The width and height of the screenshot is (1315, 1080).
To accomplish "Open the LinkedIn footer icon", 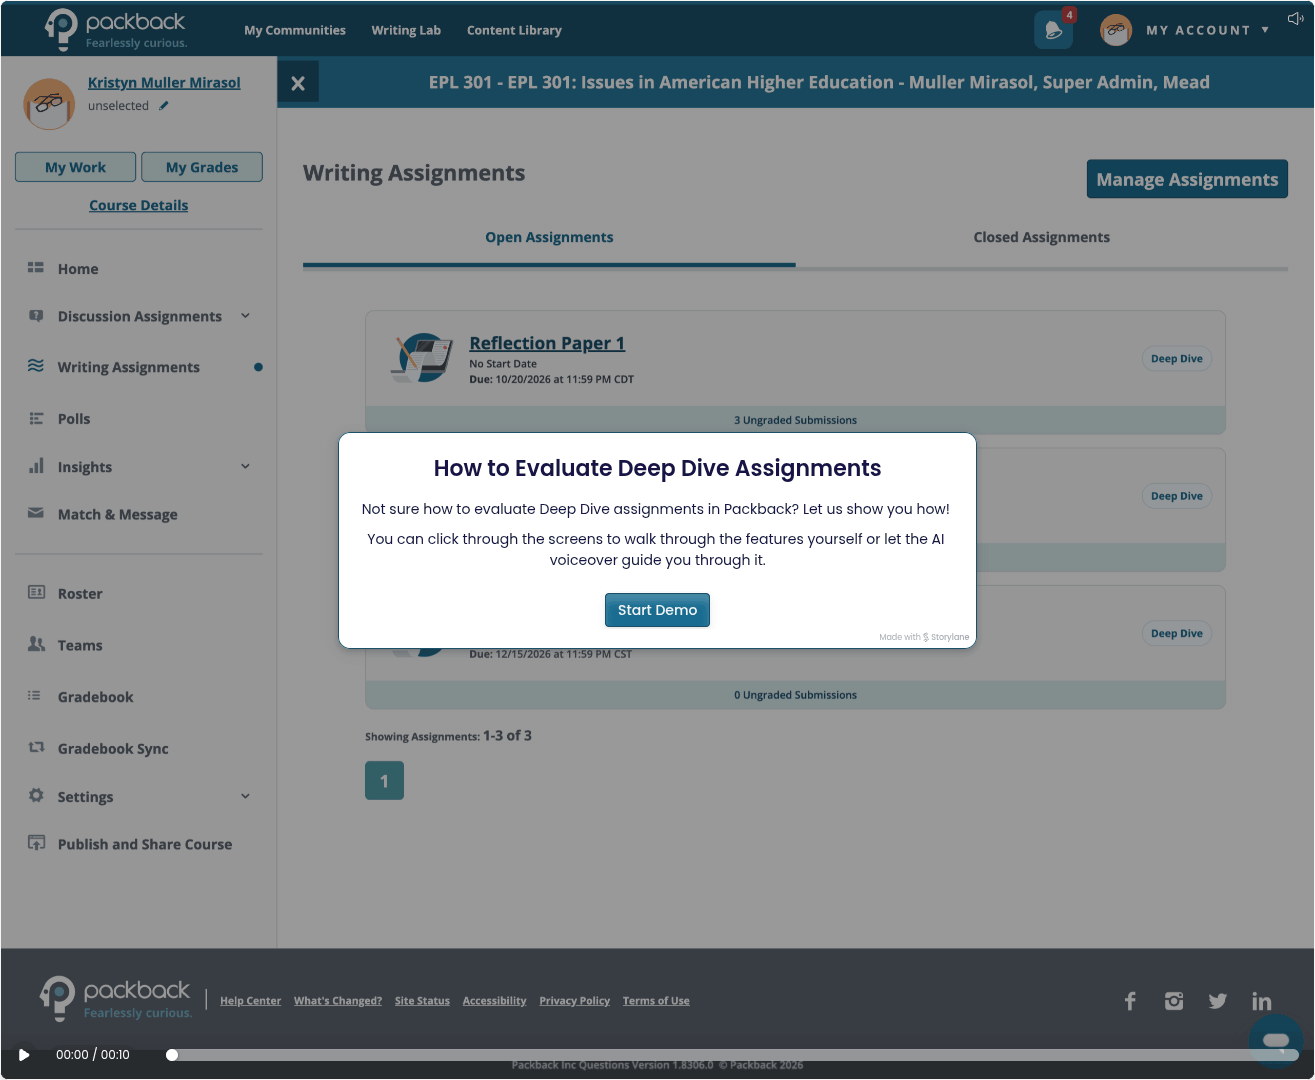I will coord(1262,1001).
